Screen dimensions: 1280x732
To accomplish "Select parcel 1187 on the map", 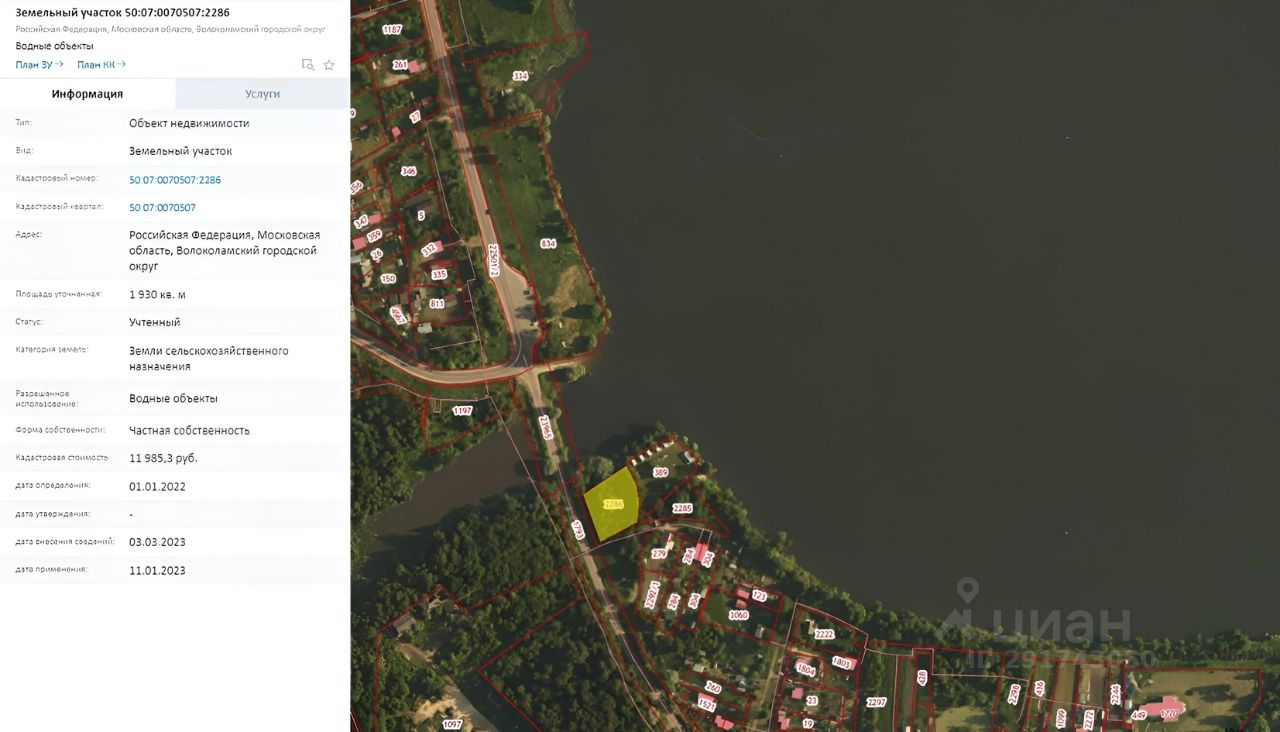I will tap(392, 30).
